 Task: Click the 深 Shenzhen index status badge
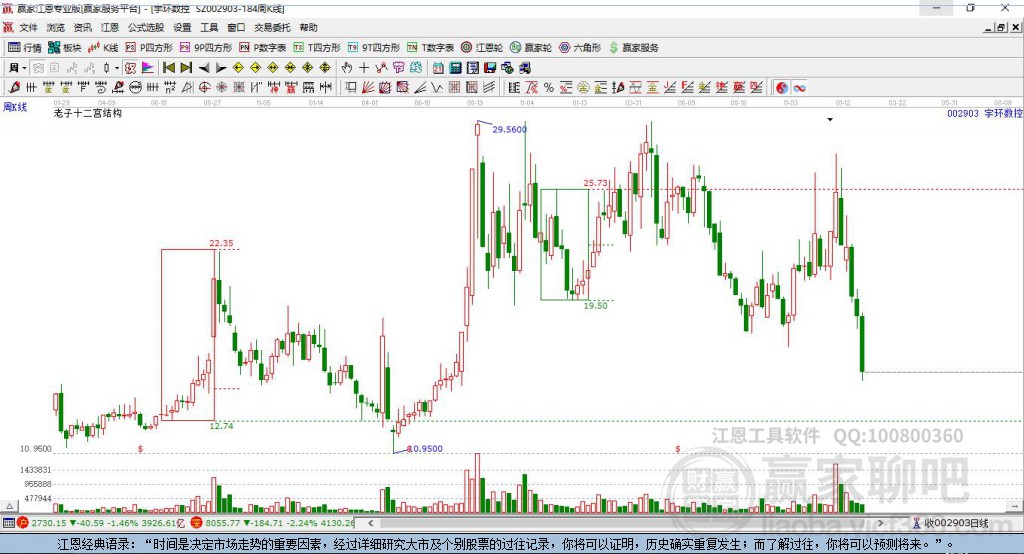(x=197, y=523)
